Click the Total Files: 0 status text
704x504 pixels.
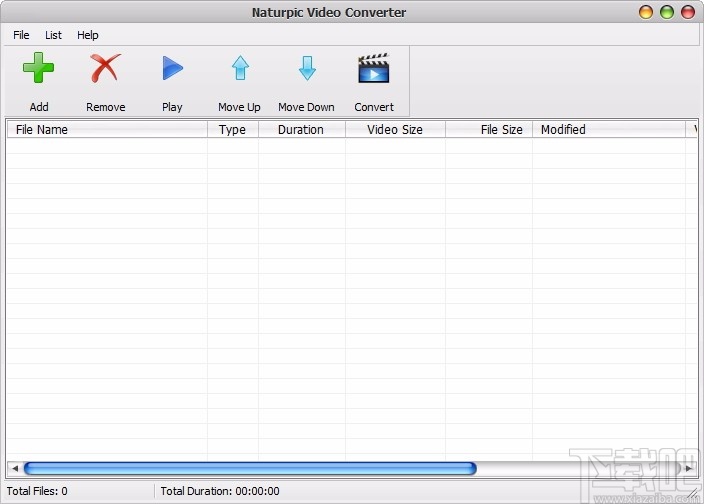point(37,491)
